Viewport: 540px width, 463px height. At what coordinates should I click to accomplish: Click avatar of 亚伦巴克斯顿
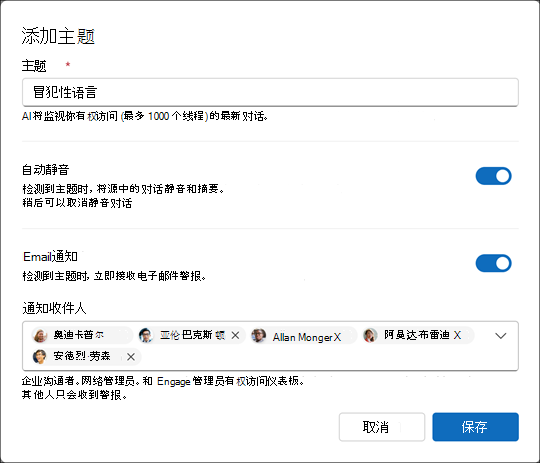(x=146, y=335)
